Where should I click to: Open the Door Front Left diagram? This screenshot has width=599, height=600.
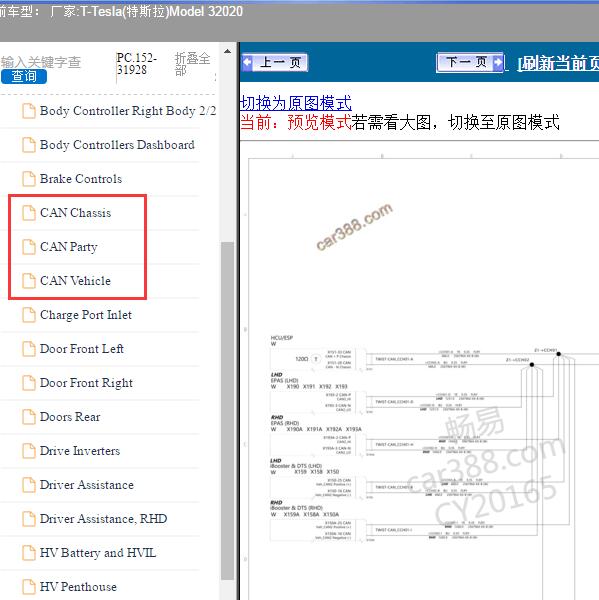click(x=82, y=349)
